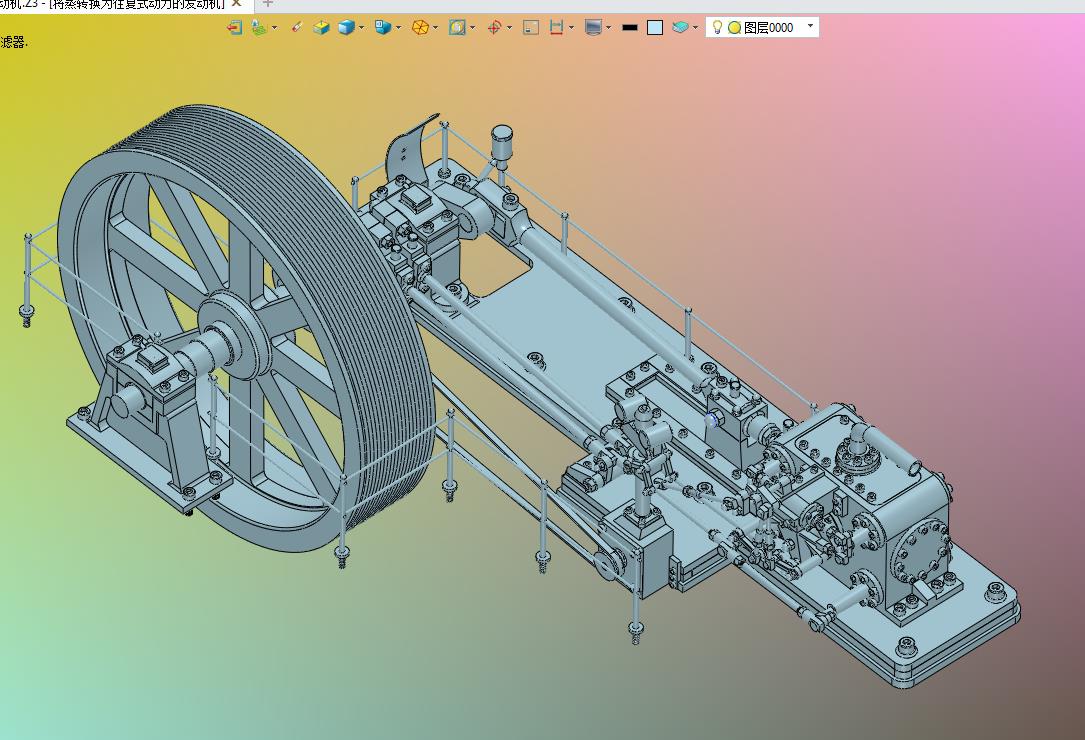
Task: Select the engine document tab title
Action: 113,4
